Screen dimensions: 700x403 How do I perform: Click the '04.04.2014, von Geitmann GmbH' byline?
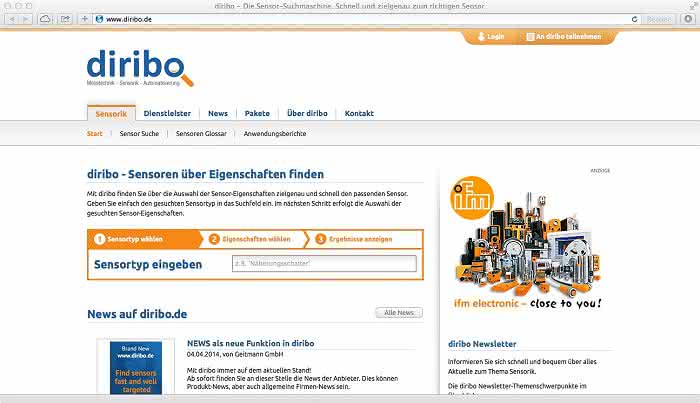tap(235, 354)
